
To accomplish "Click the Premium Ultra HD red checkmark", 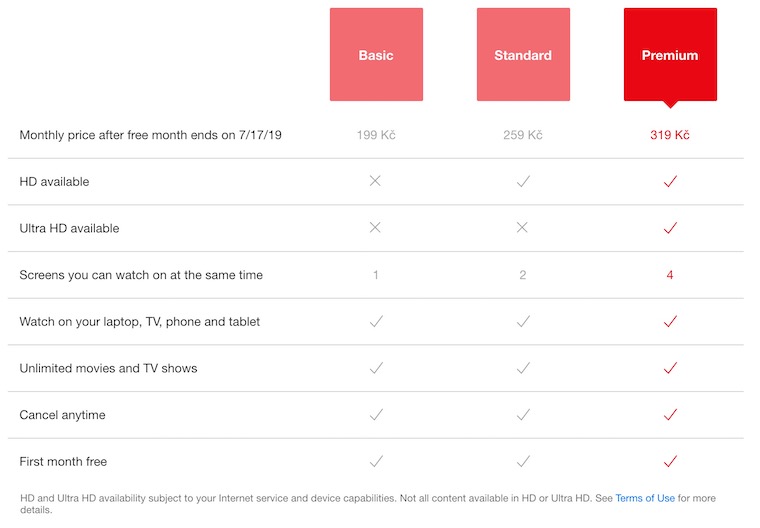I will click(670, 228).
